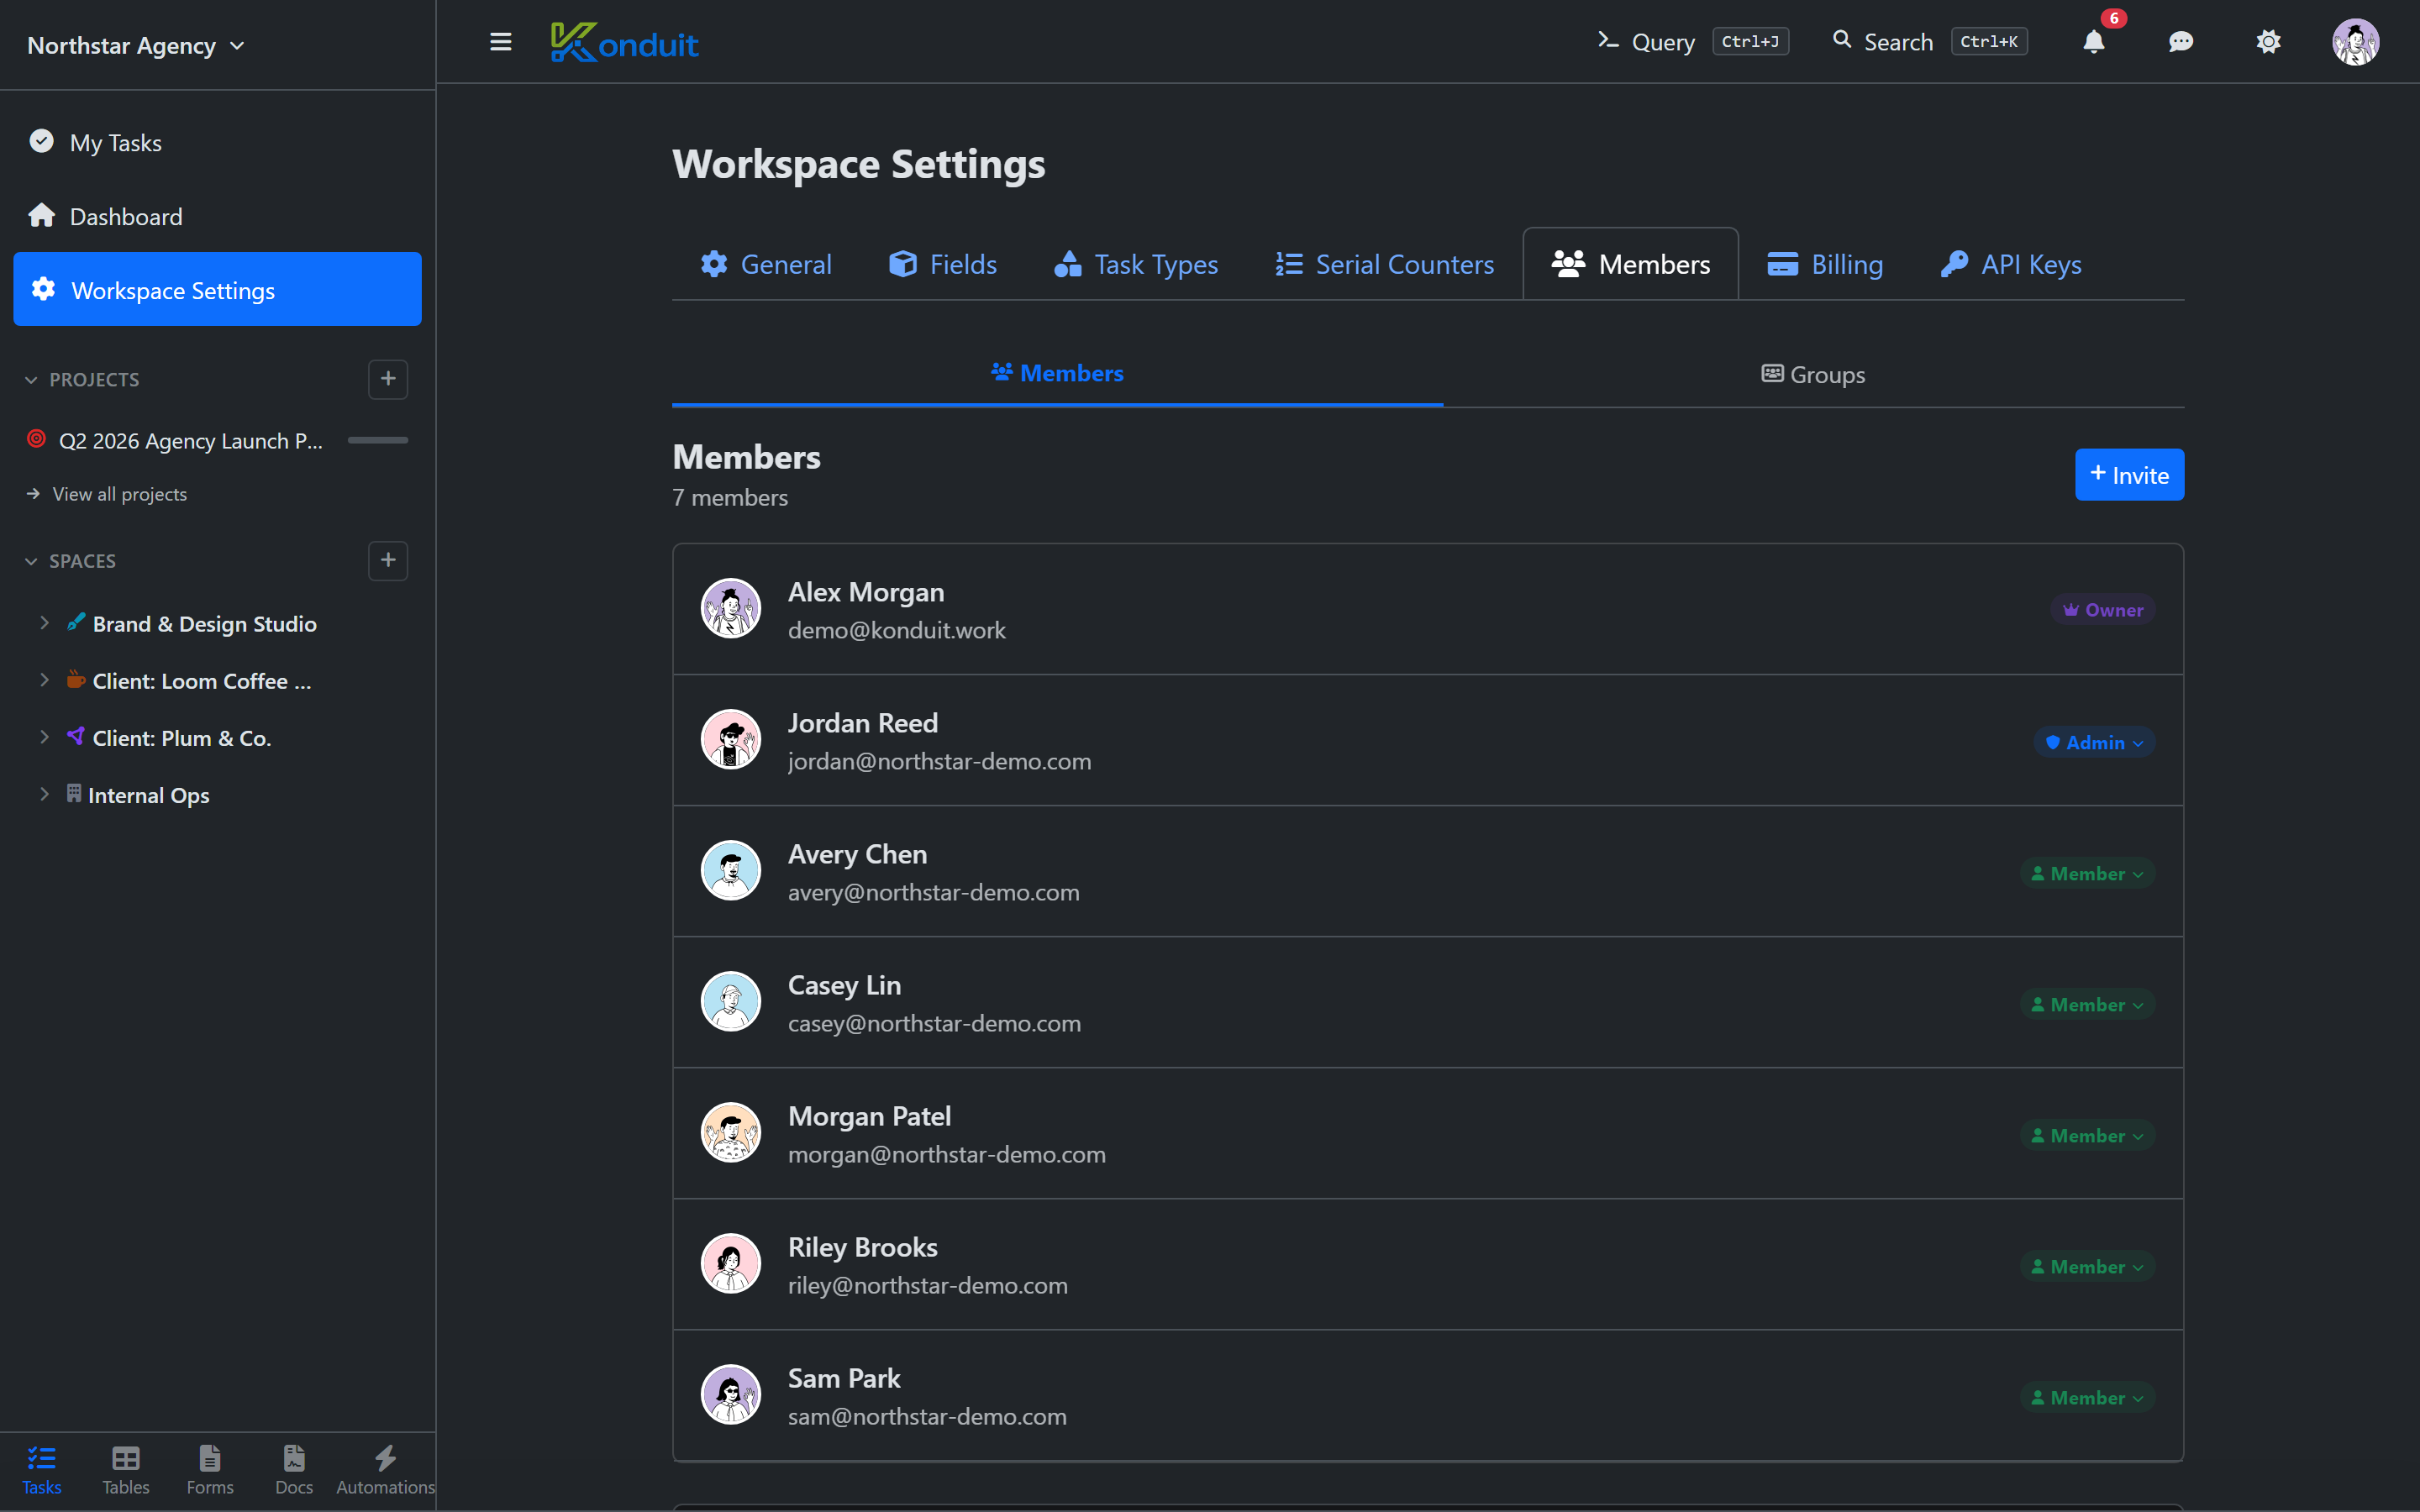
Task: Click the Q2 2026 project progress bar
Action: (378, 440)
